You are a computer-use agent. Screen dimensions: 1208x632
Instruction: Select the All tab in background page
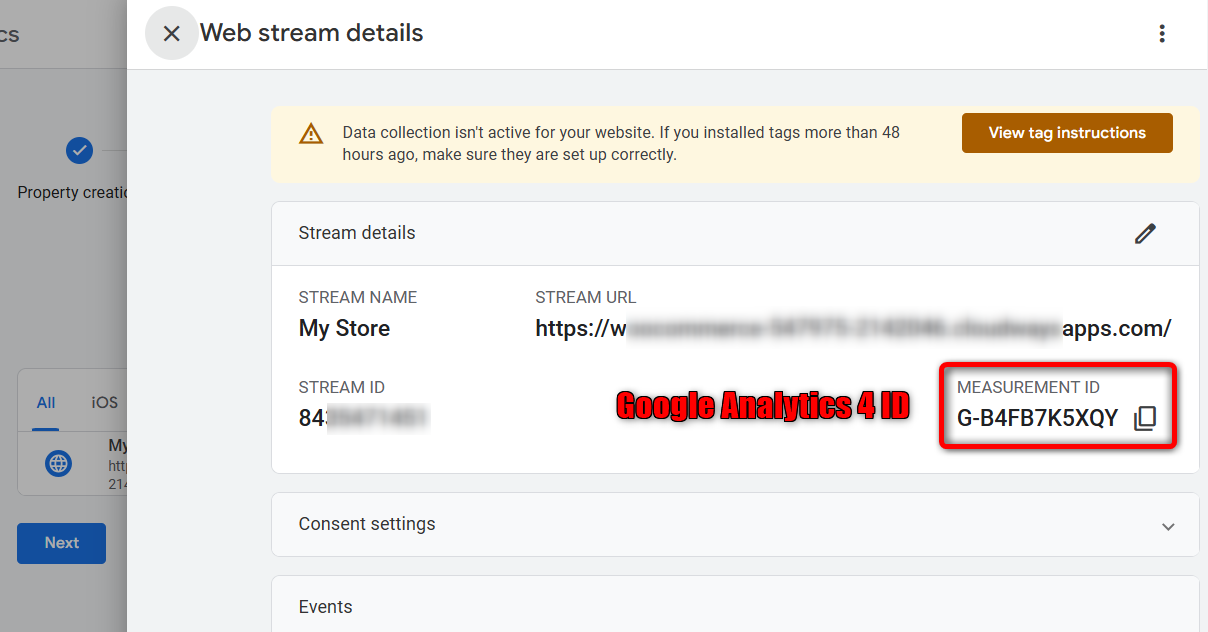(x=46, y=403)
